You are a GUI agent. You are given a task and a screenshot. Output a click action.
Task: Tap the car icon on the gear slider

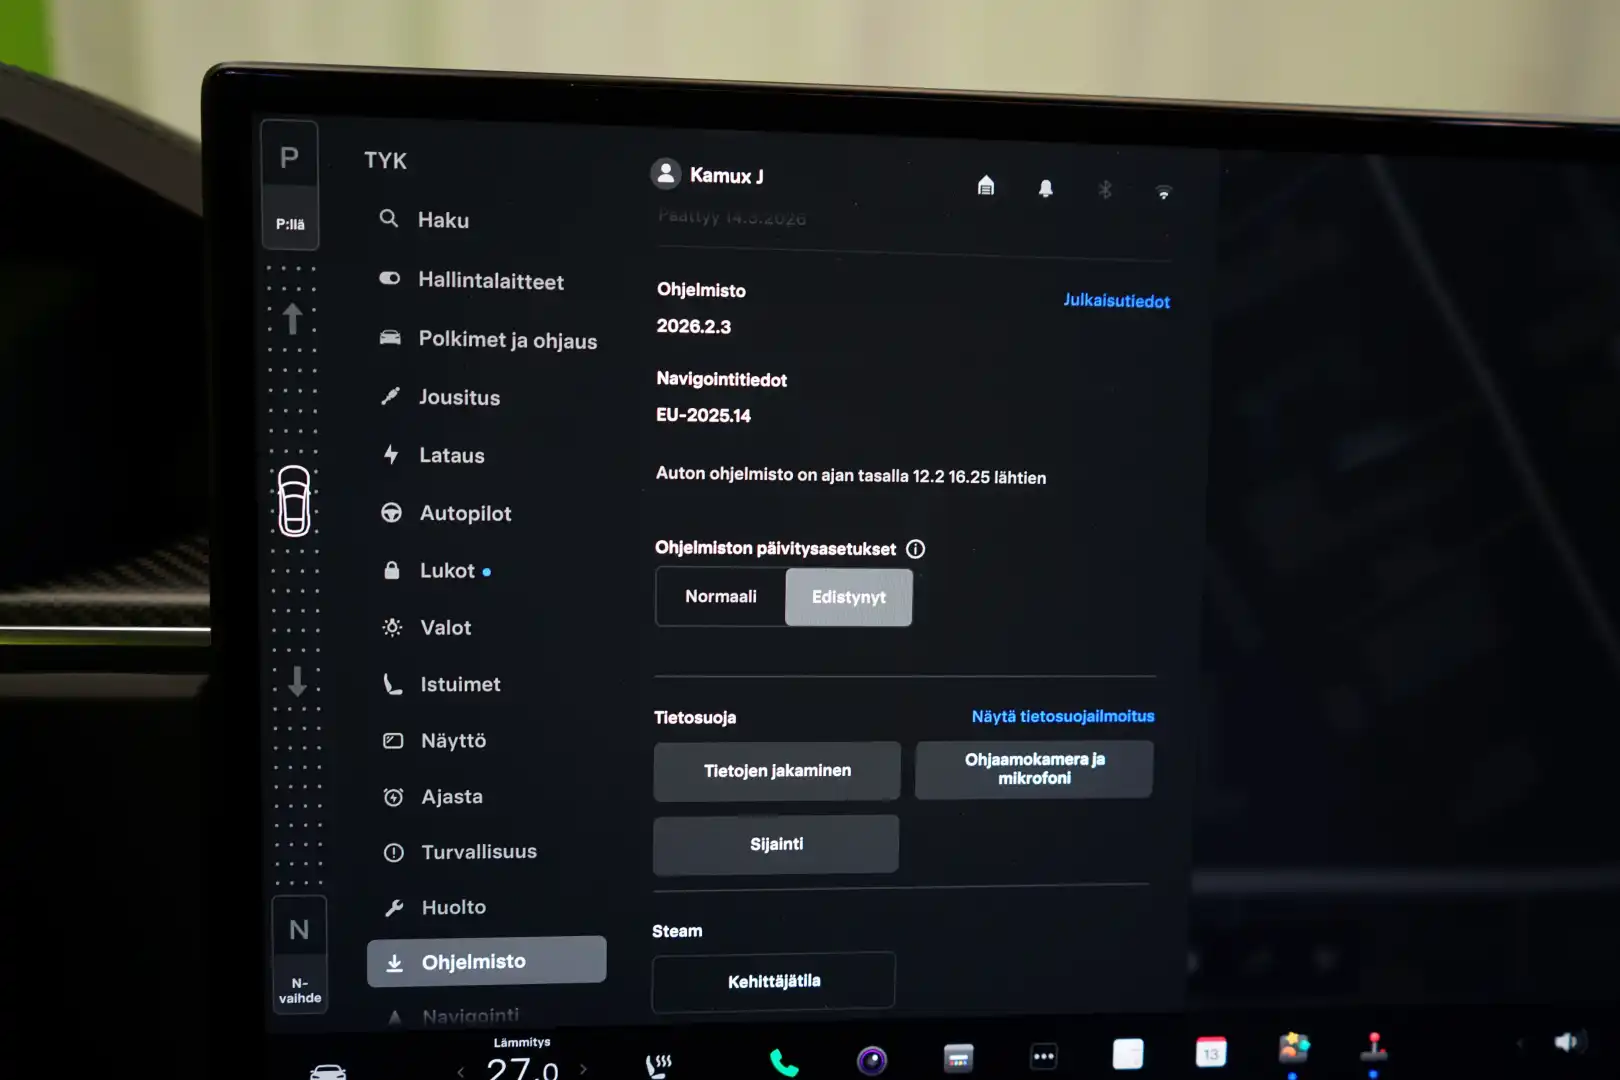coord(294,500)
